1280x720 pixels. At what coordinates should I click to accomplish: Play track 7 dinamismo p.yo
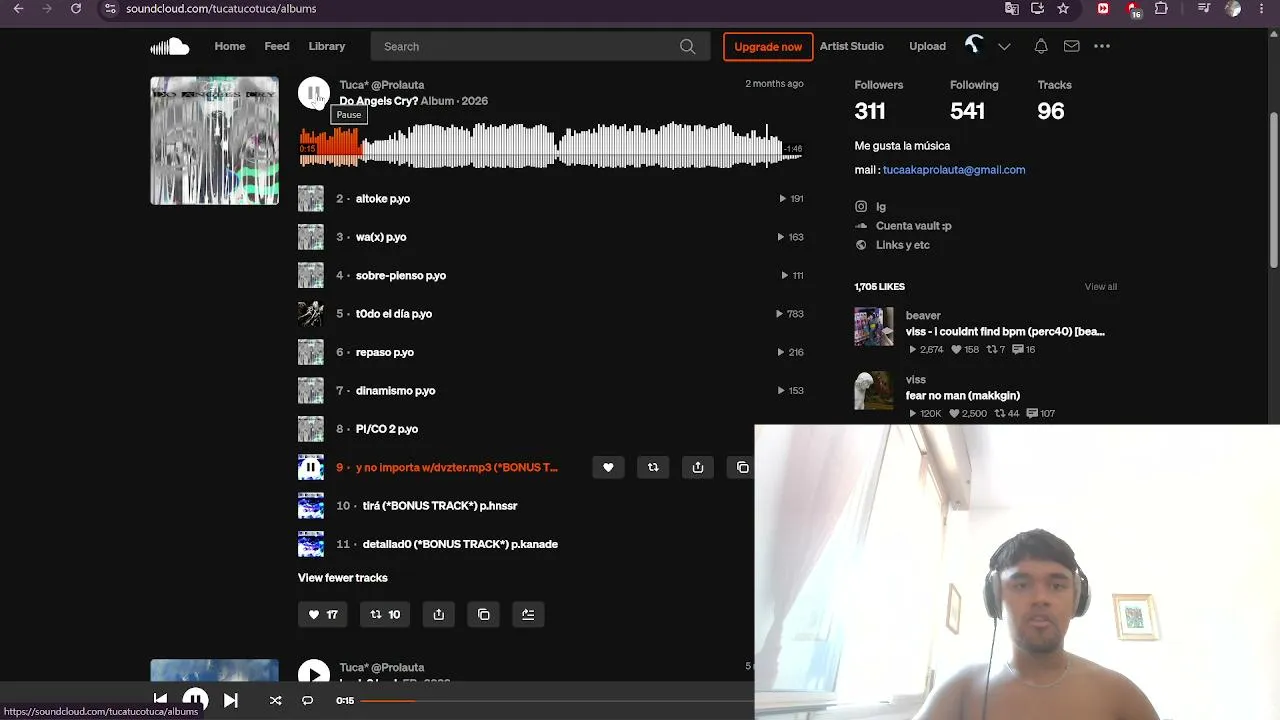click(x=396, y=391)
